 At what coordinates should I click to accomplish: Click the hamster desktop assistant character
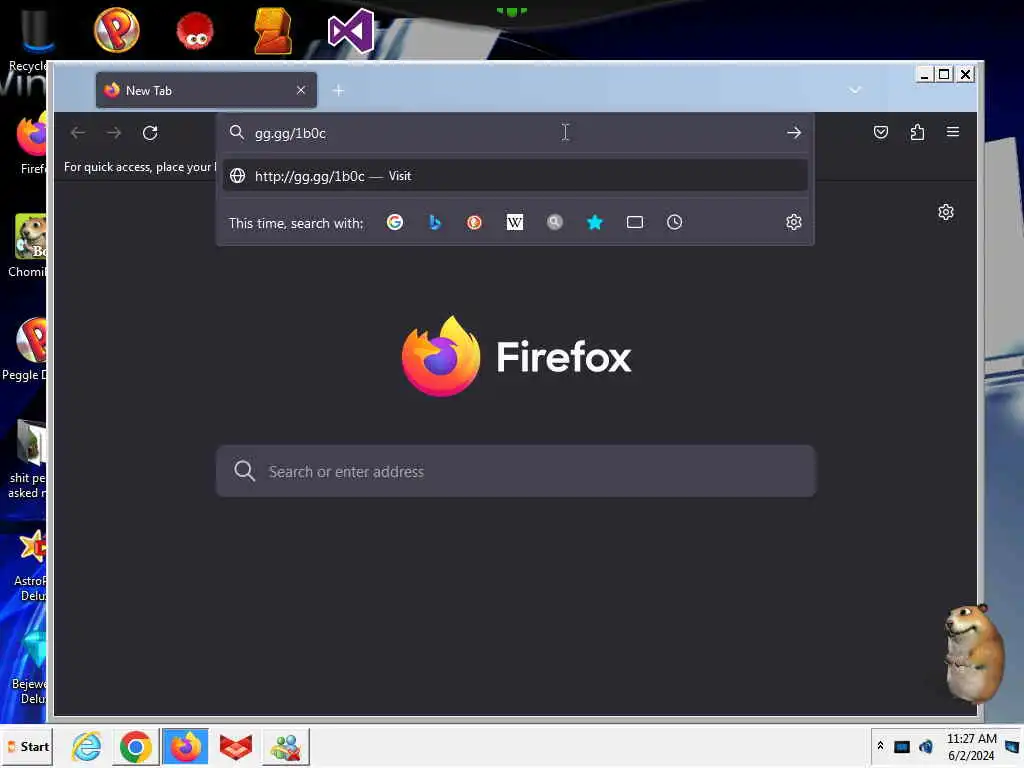(x=974, y=652)
